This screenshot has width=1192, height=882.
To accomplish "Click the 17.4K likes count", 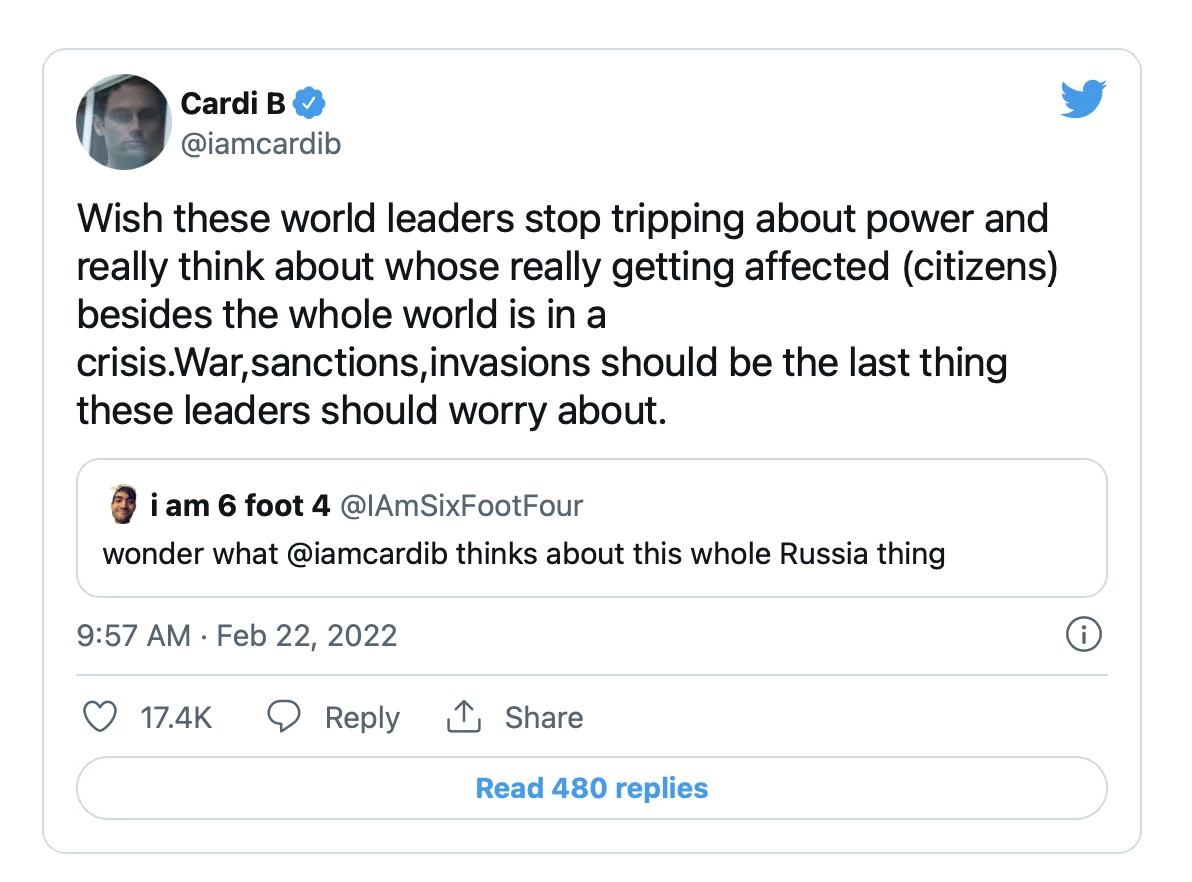I will click(x=176, y=717).
